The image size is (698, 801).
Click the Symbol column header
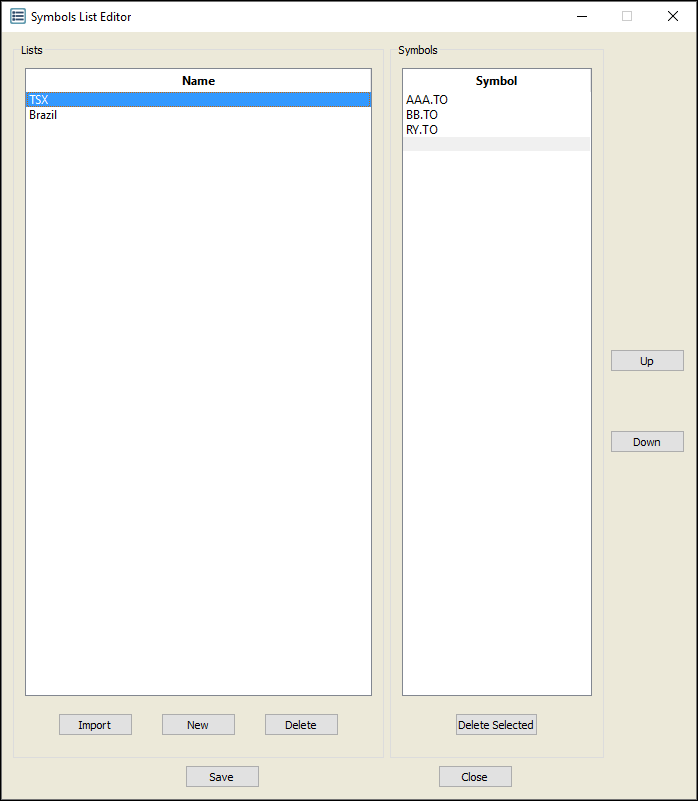pos(496,81)
